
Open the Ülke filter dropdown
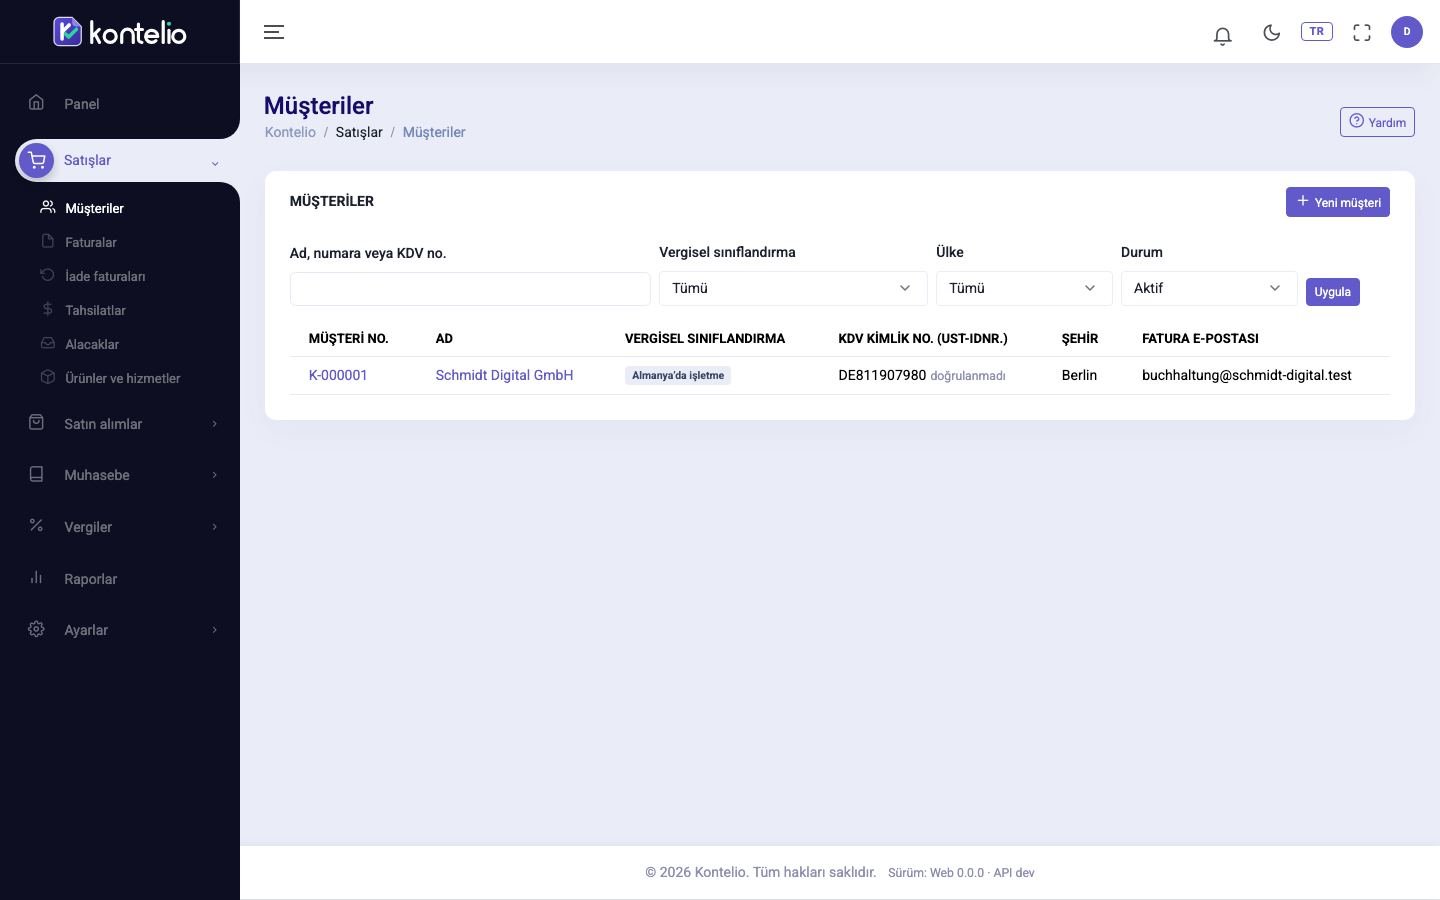pyautogui.click(x=1024, y=288)
